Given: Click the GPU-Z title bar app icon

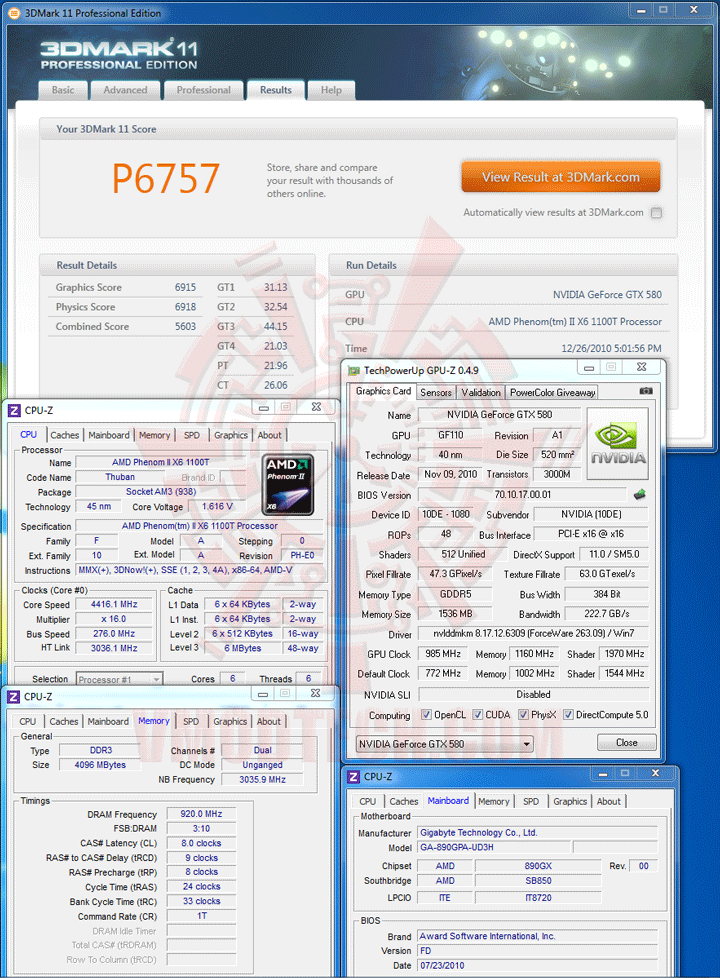Looking at the screenshot, I should coord(354,370).
